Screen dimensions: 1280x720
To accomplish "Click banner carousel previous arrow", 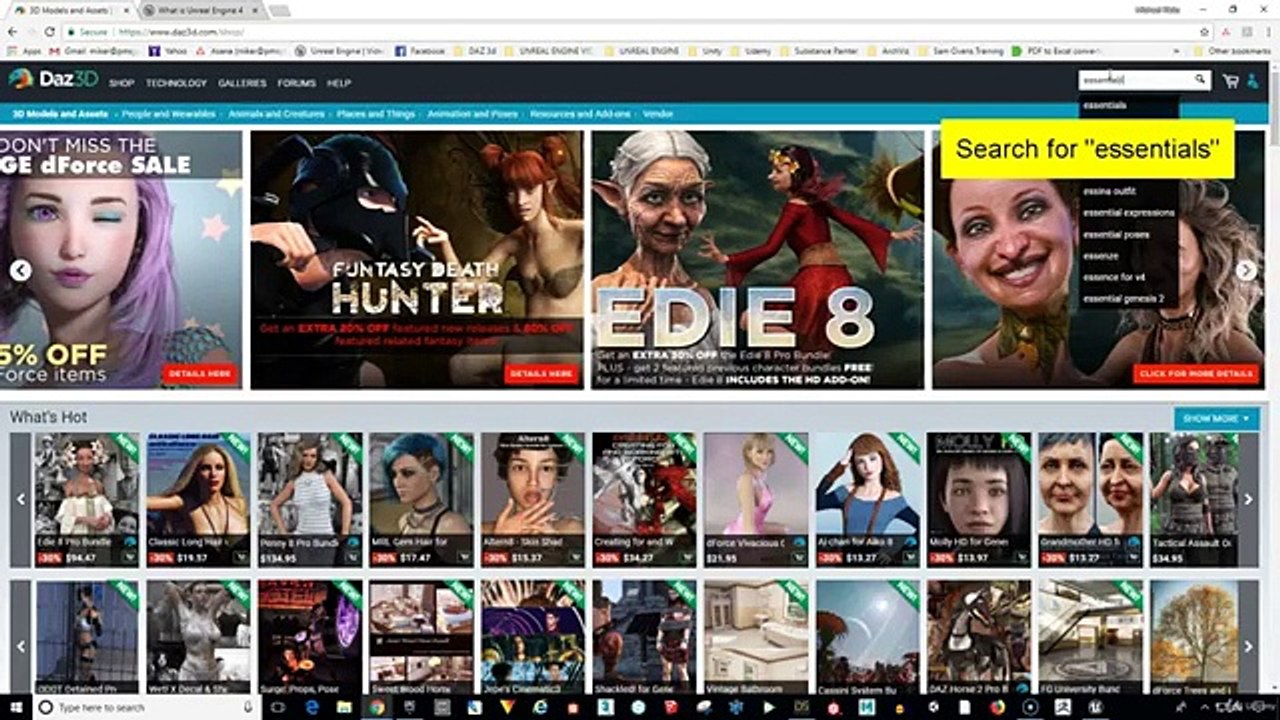I will point(20,270).
